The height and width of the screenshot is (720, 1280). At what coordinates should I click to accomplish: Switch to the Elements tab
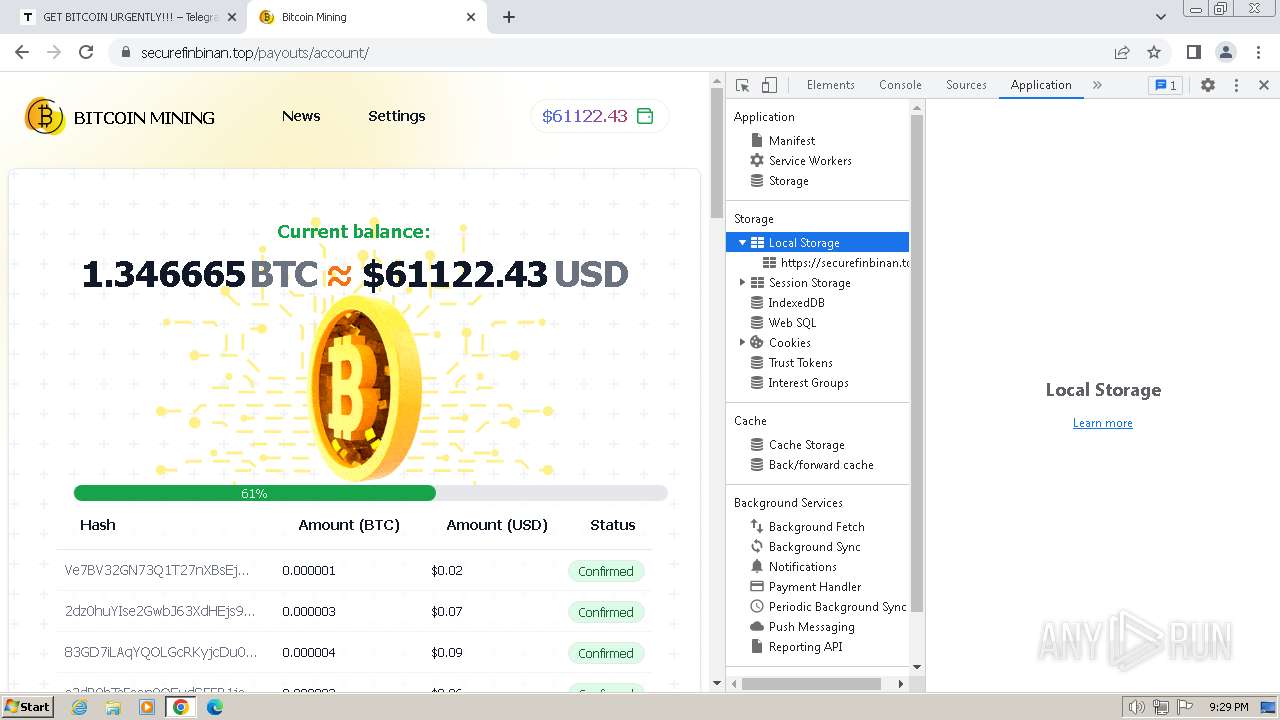pos(830,85)
